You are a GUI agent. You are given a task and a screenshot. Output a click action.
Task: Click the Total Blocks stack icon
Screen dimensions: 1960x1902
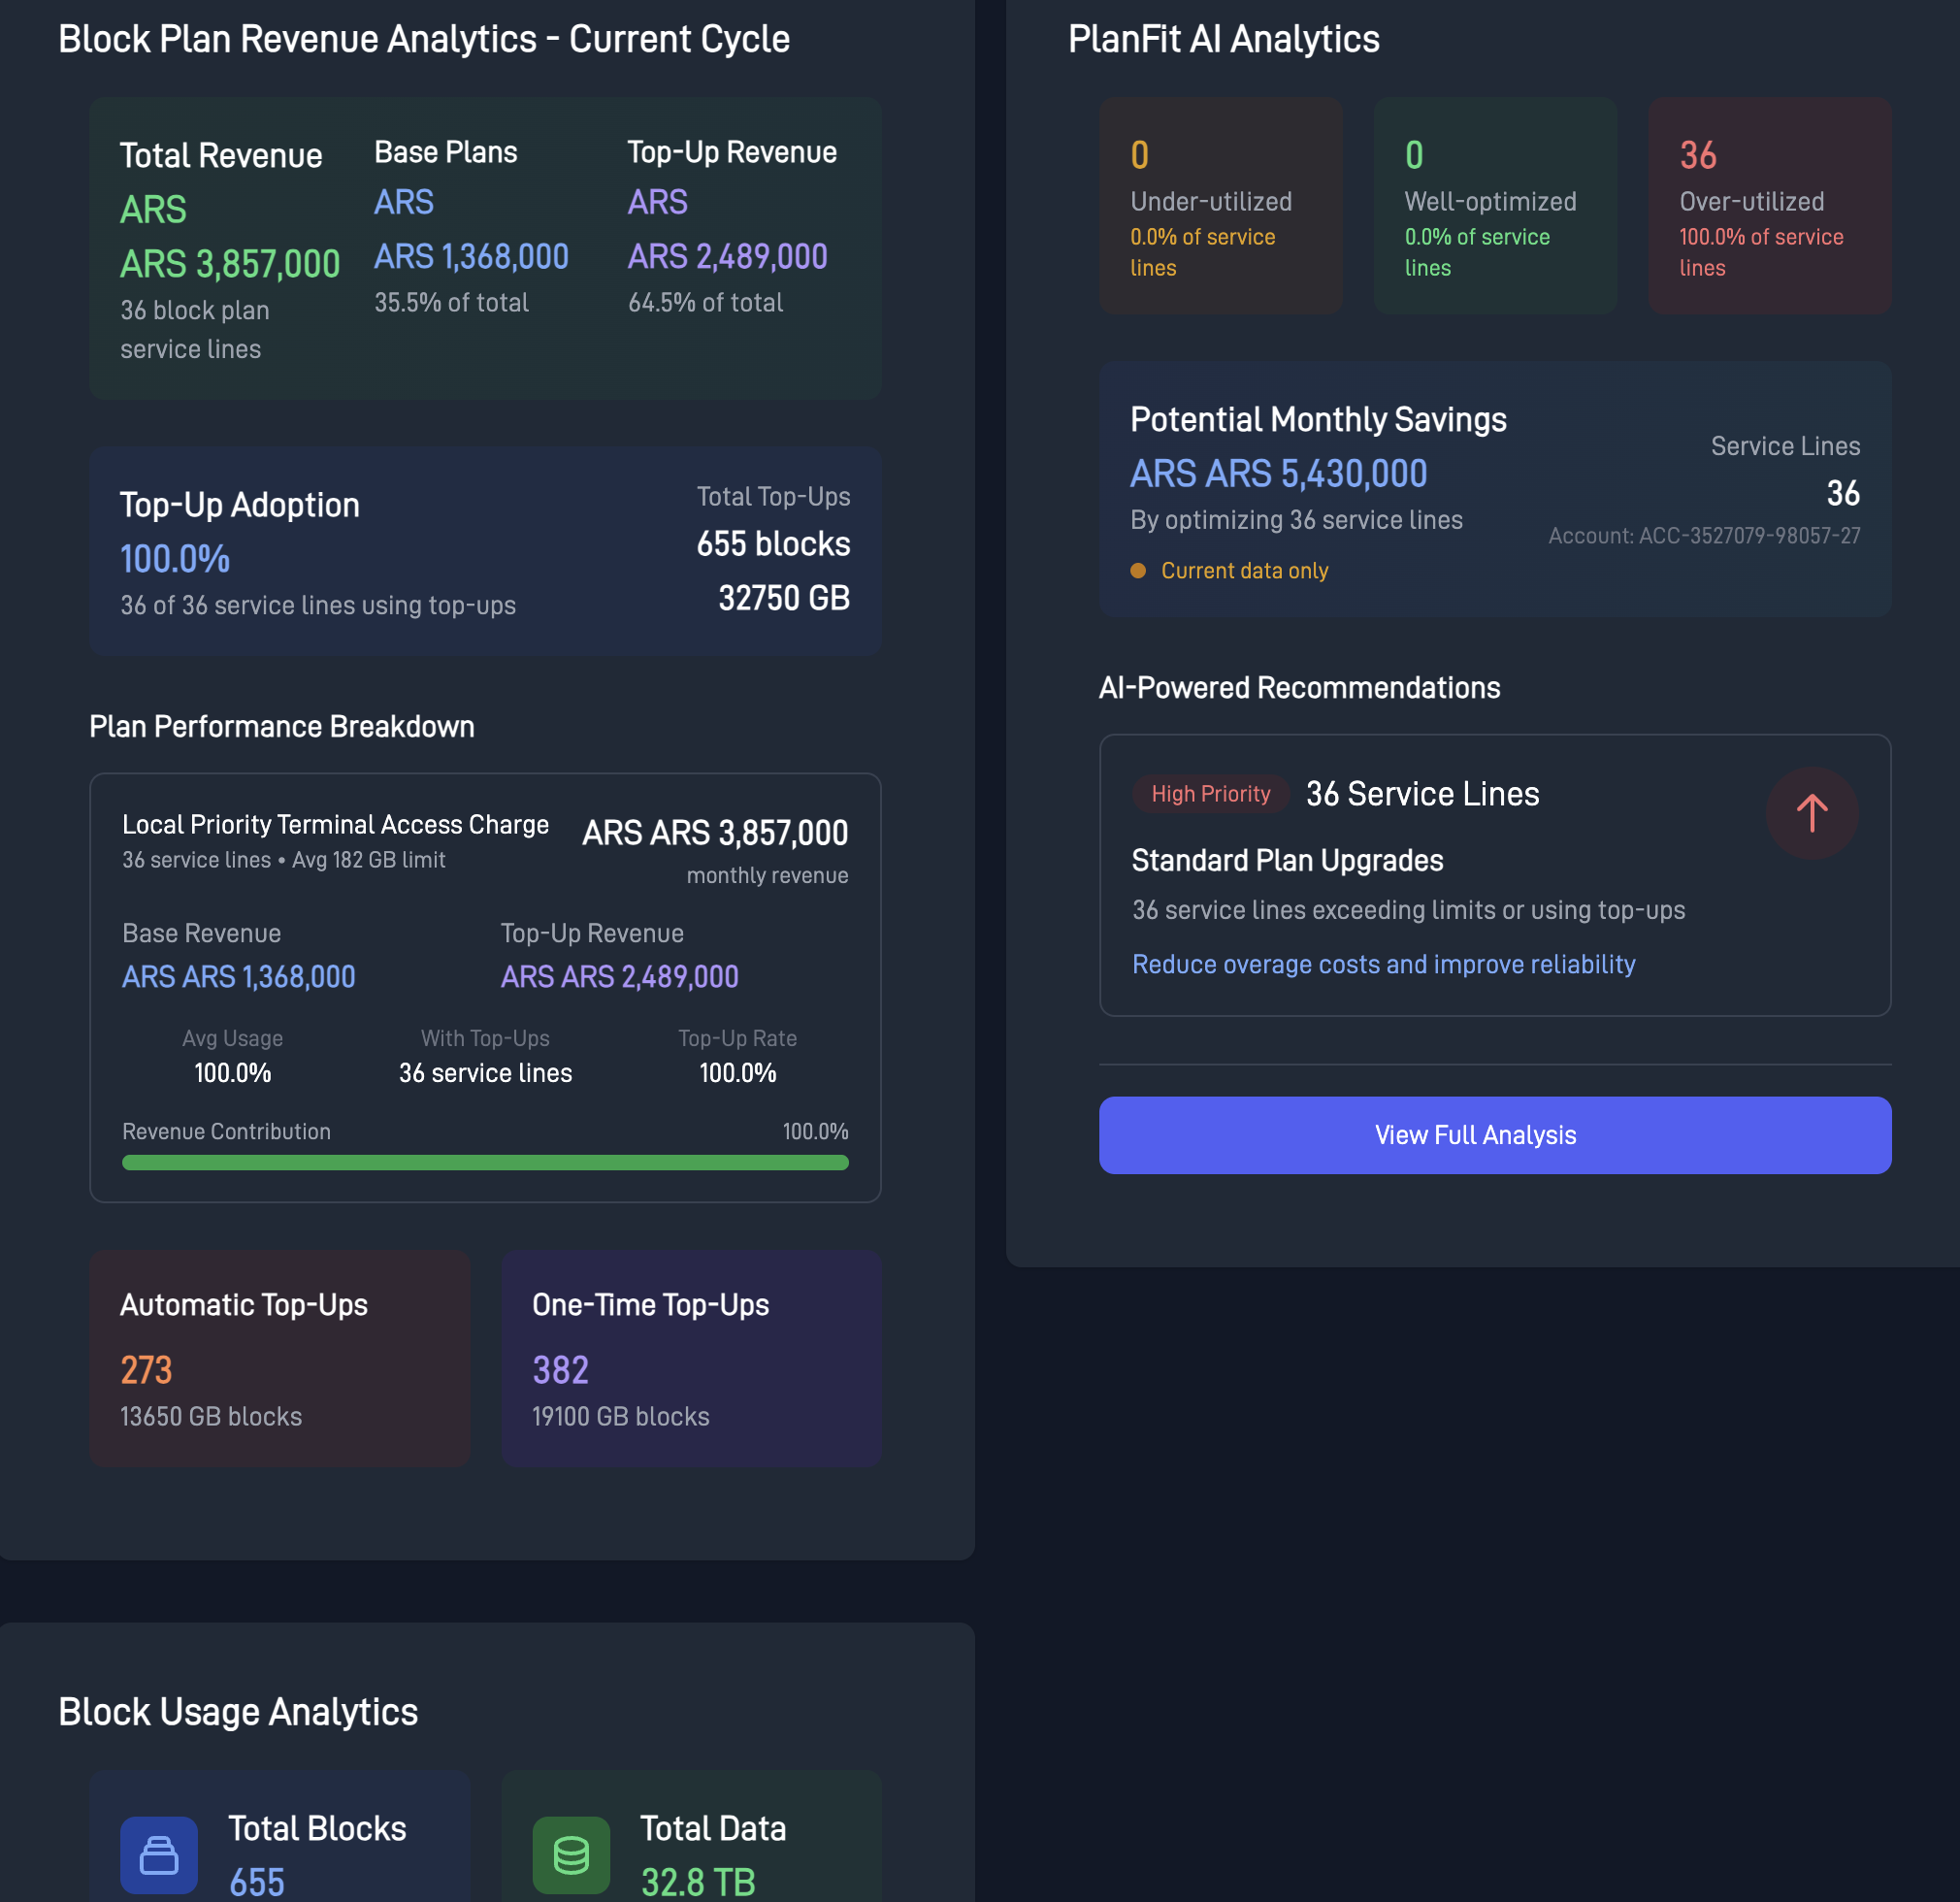coord(159,1854)
